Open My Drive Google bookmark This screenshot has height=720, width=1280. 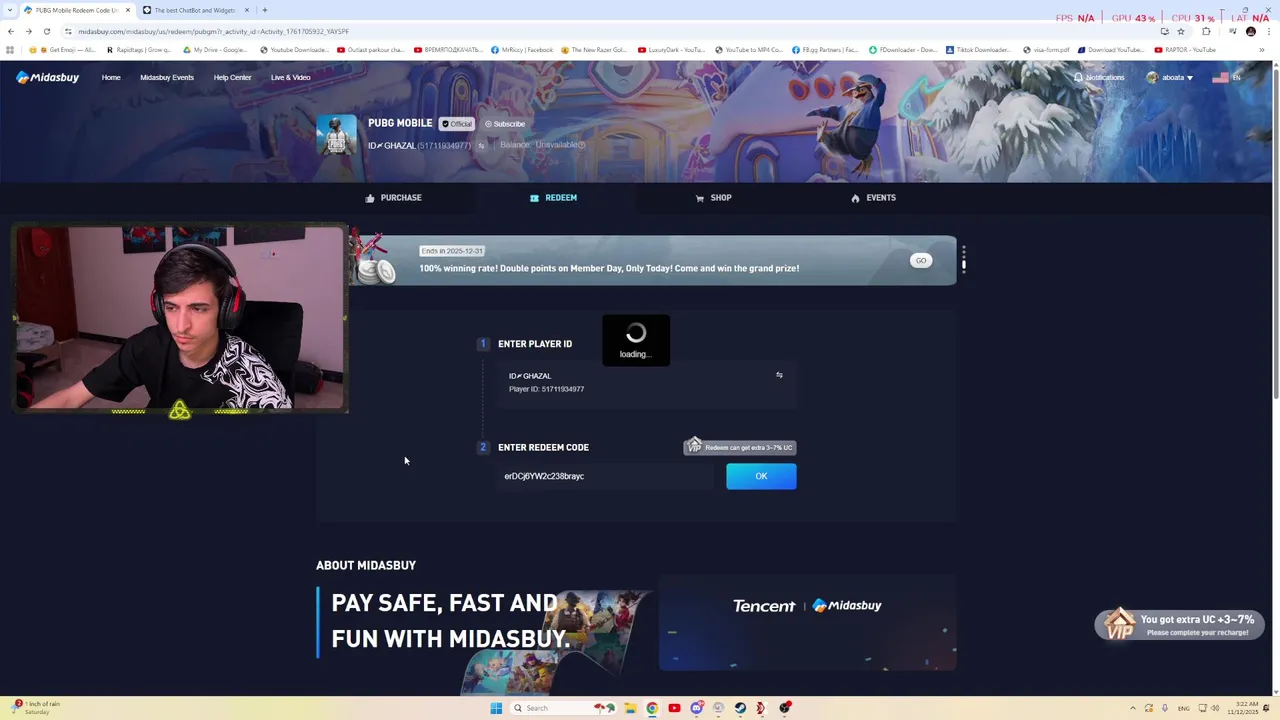click(x=215, y=49)
